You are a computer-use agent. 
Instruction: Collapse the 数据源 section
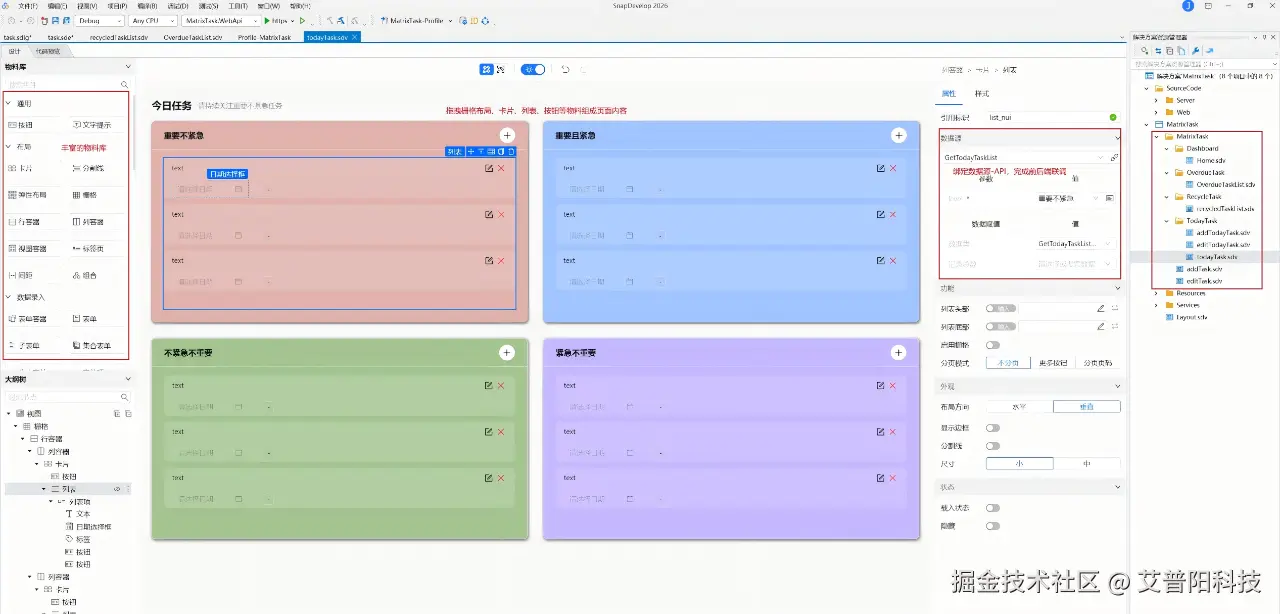pyautogui.click(x=1117, y=138)
